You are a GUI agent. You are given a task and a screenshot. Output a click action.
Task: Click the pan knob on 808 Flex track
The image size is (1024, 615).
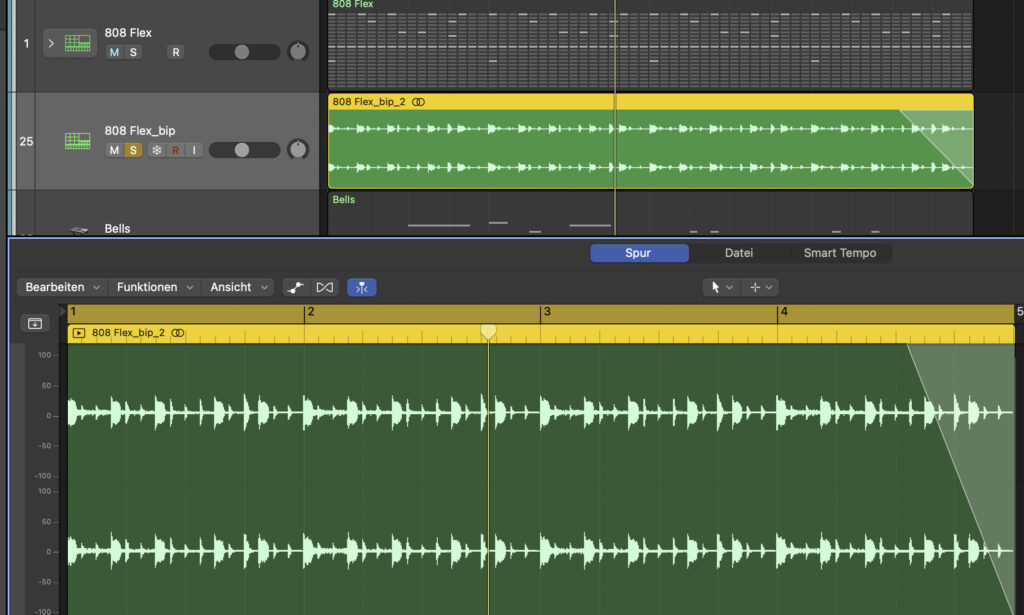click(x=298, y=51)
